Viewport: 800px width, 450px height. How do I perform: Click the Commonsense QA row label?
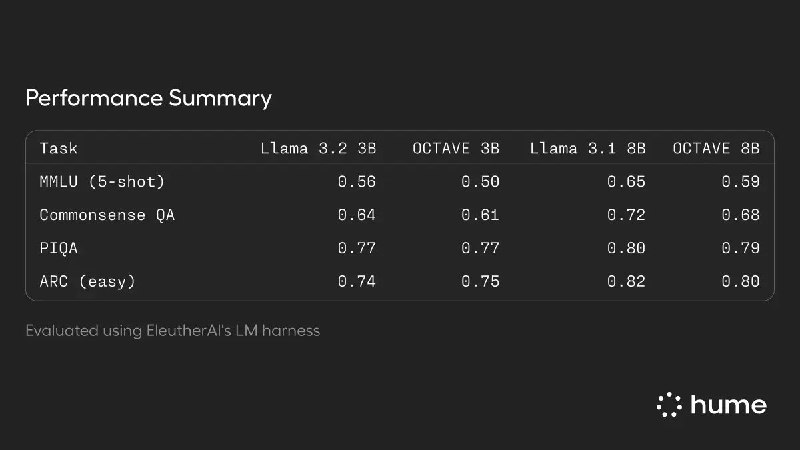[107, 215]
